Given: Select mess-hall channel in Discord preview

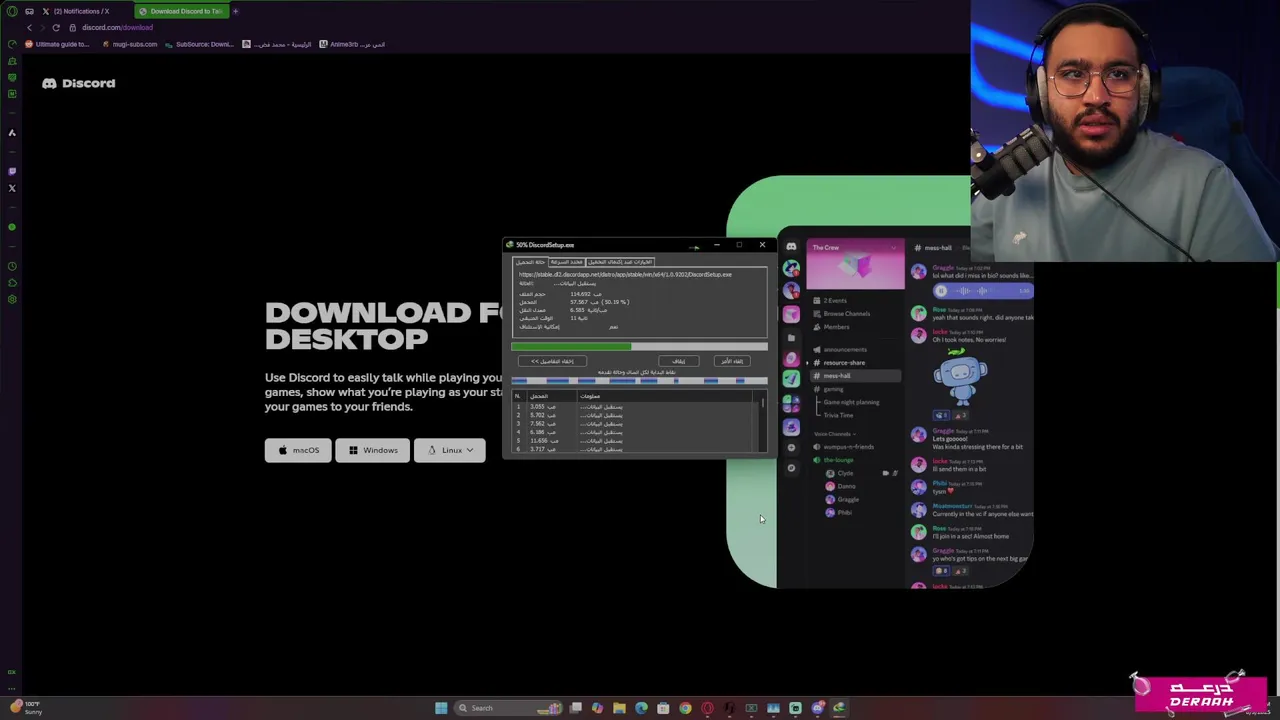Looking at the screenshot, I should click(856, 376).
